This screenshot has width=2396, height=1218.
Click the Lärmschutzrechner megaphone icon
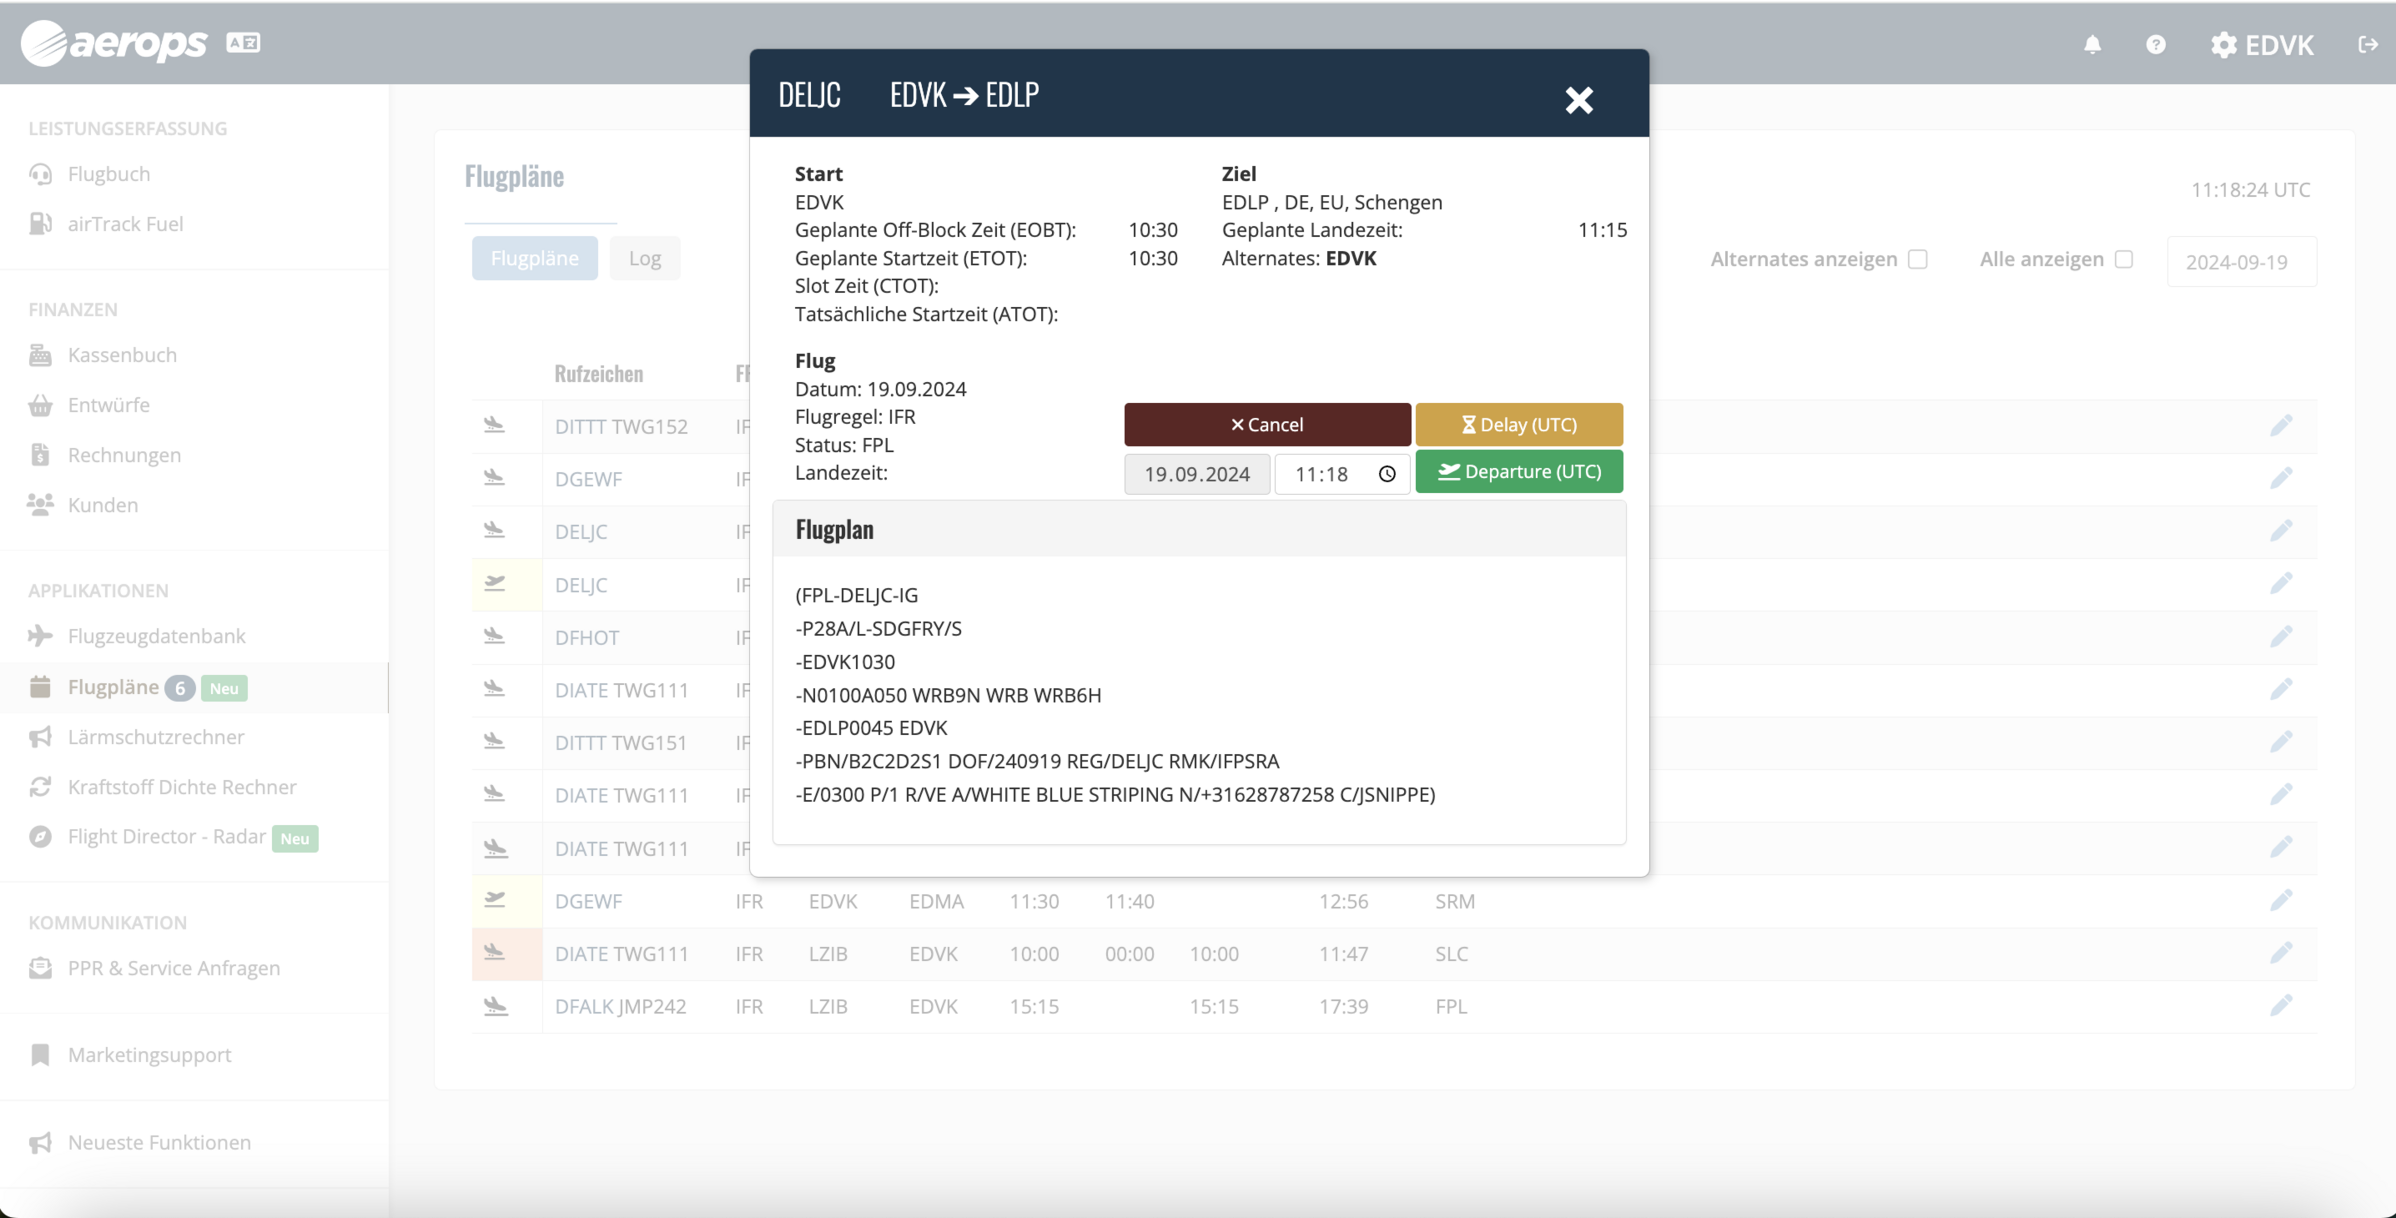point(40,737)
